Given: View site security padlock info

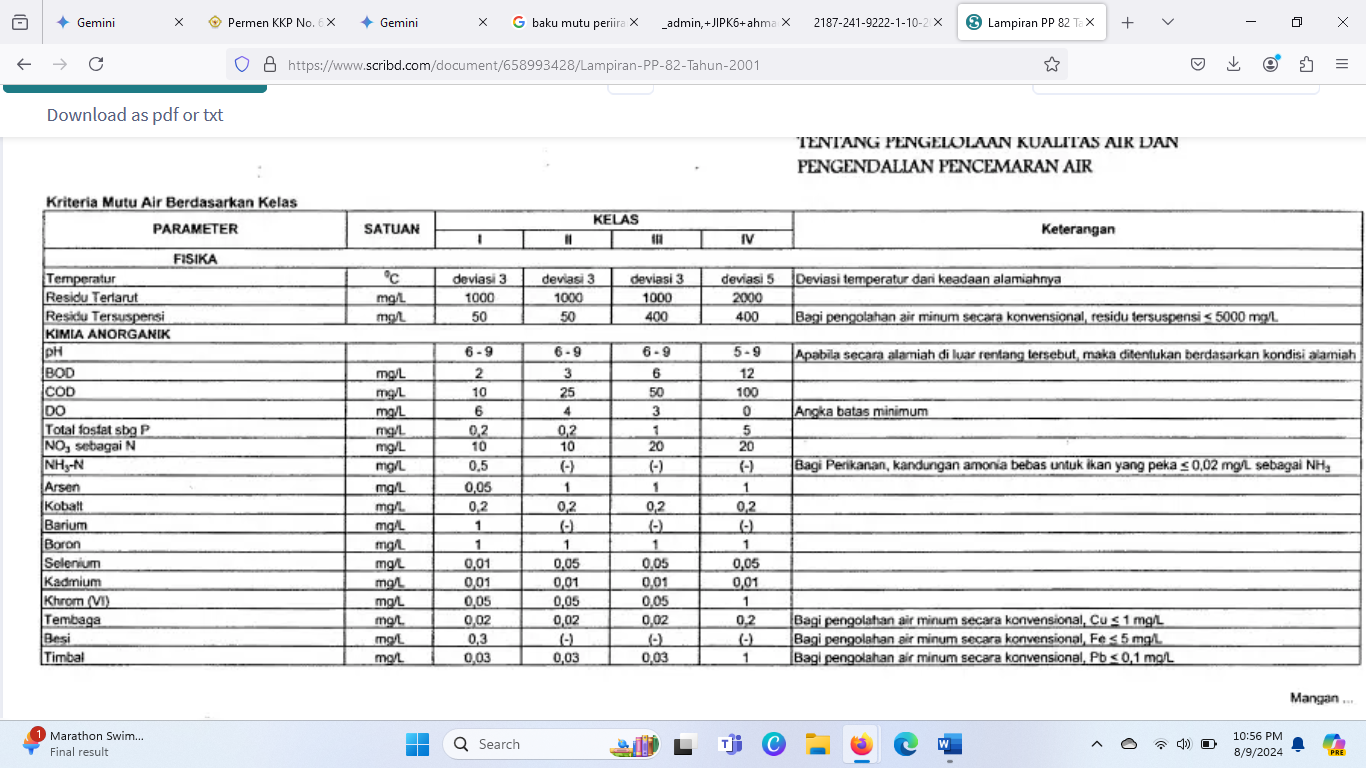Looking at the screenshot, I should (x=269, y=64).
